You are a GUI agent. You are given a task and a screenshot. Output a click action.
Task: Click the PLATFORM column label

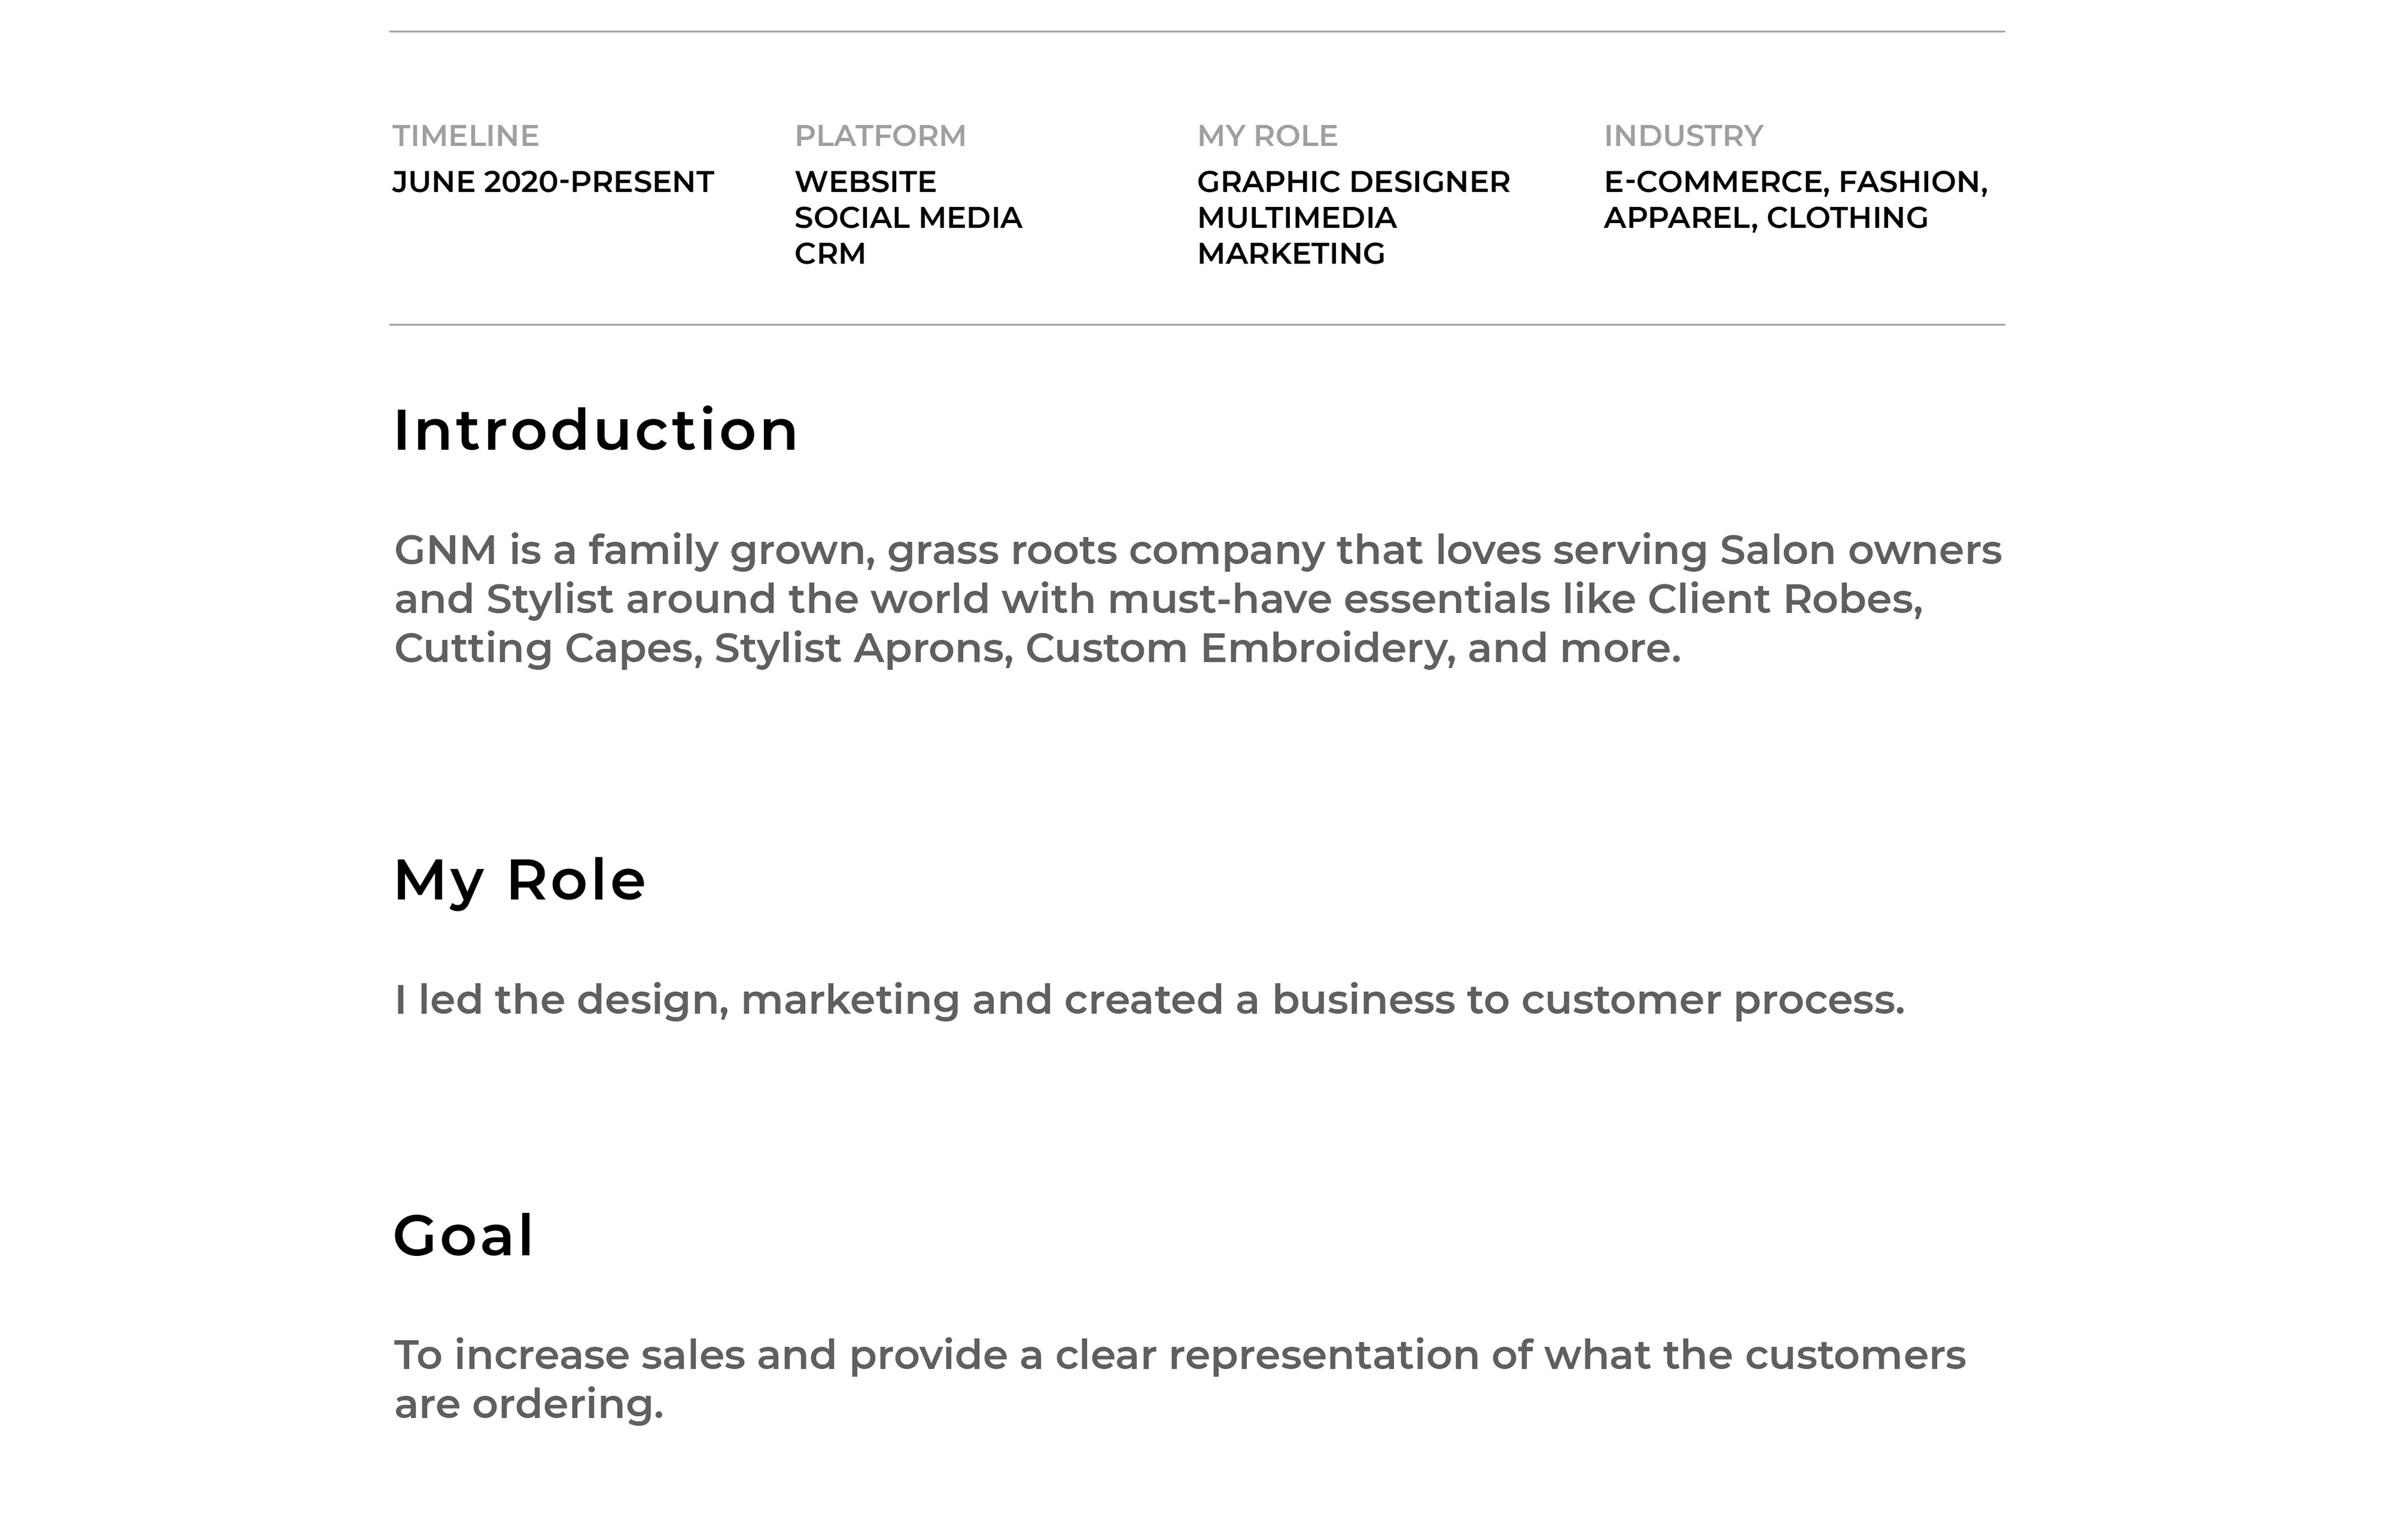(x=880, y=135)
